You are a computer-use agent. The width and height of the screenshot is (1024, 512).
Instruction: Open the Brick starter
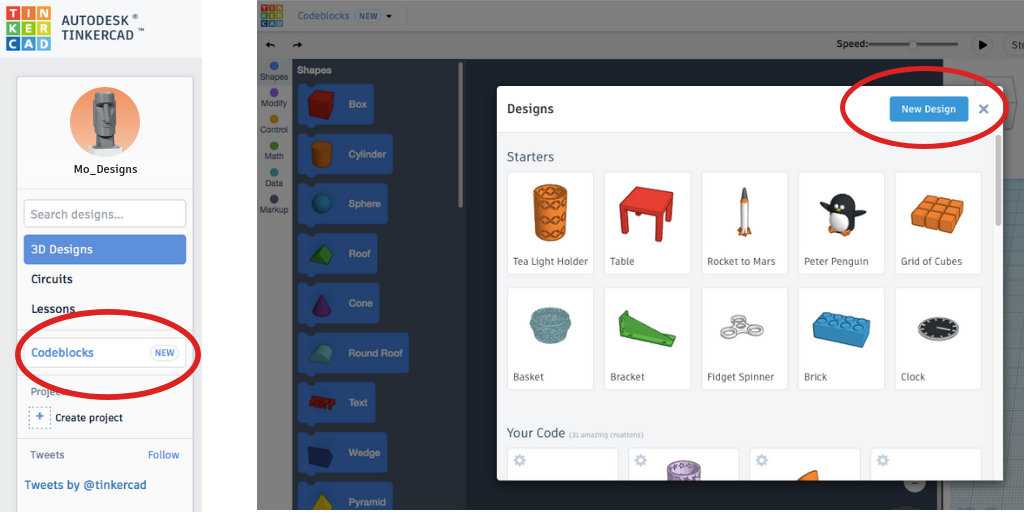[841, 338]
